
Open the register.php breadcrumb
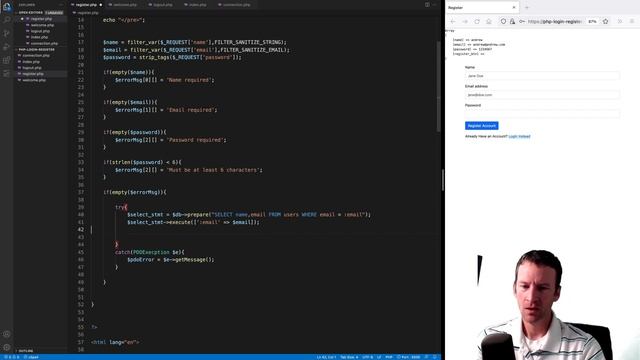[x=85, y=13]
